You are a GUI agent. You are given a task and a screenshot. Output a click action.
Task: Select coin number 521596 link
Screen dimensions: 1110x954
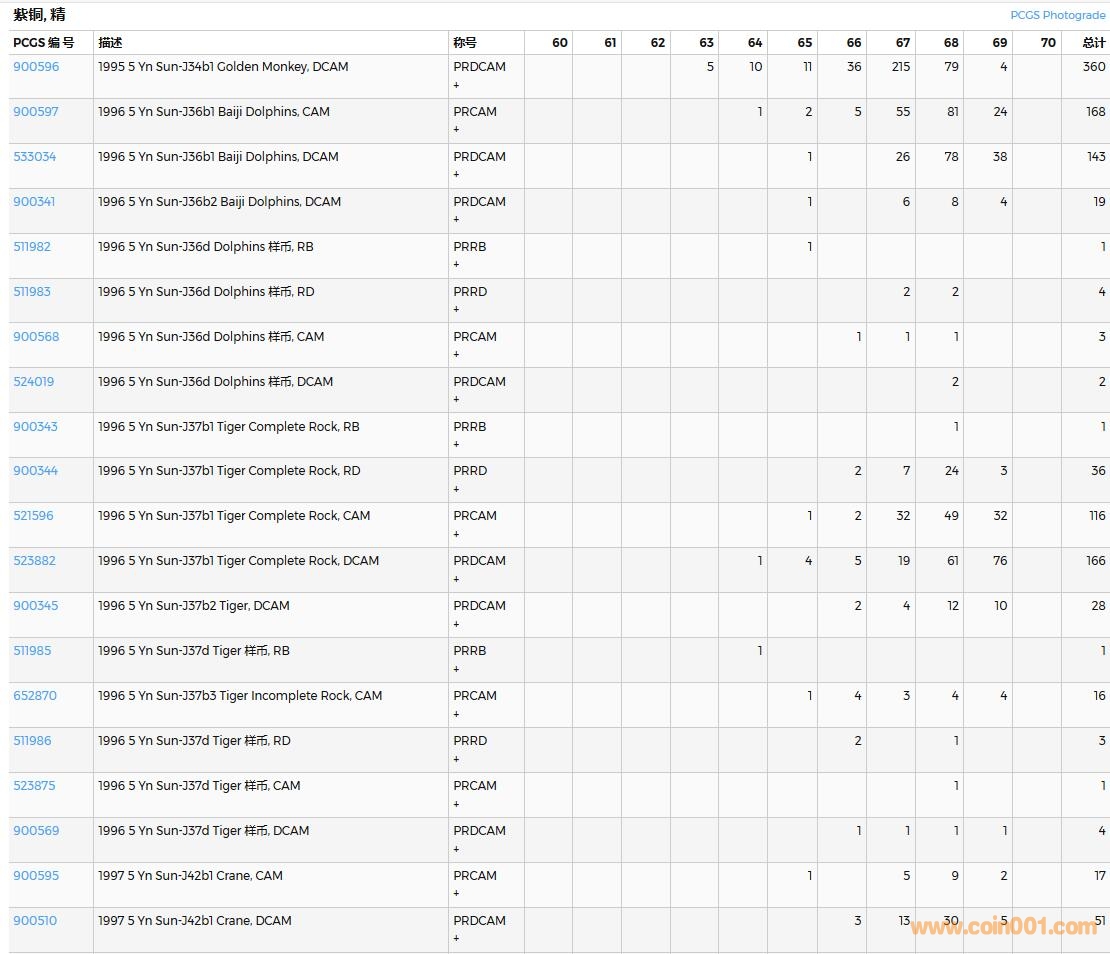[34, 516]
